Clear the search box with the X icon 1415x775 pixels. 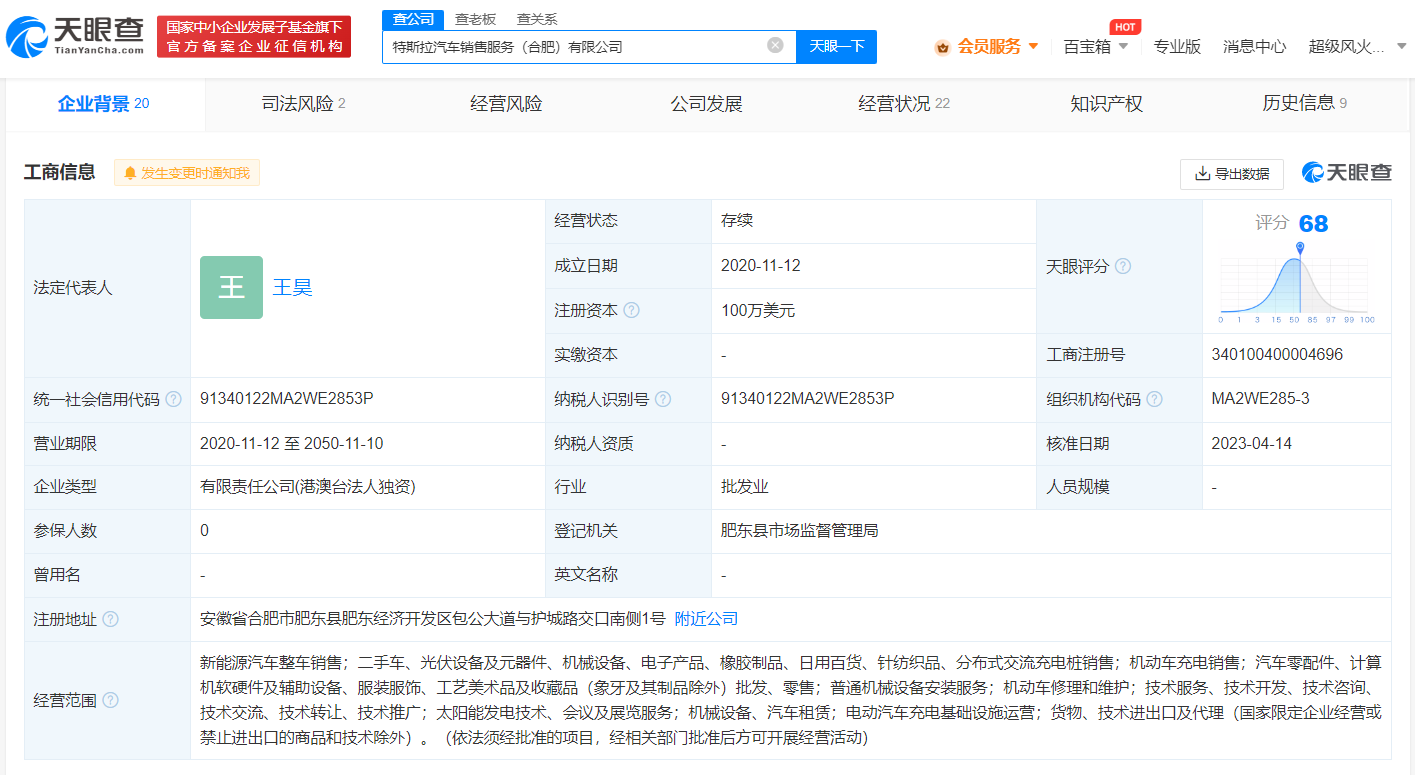coord(775,45)
